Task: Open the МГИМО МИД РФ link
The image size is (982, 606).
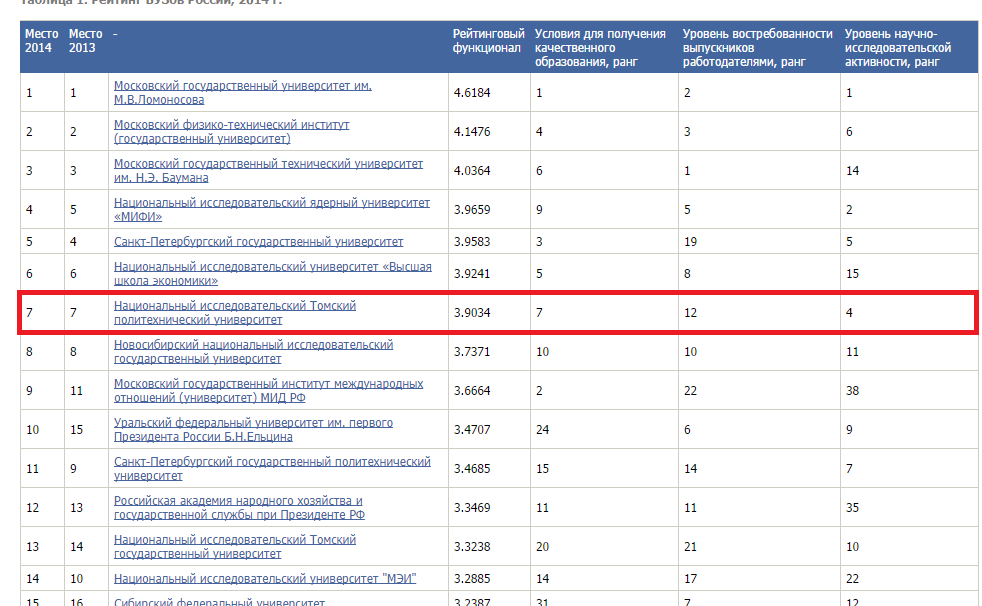Action: coord(268,391)
